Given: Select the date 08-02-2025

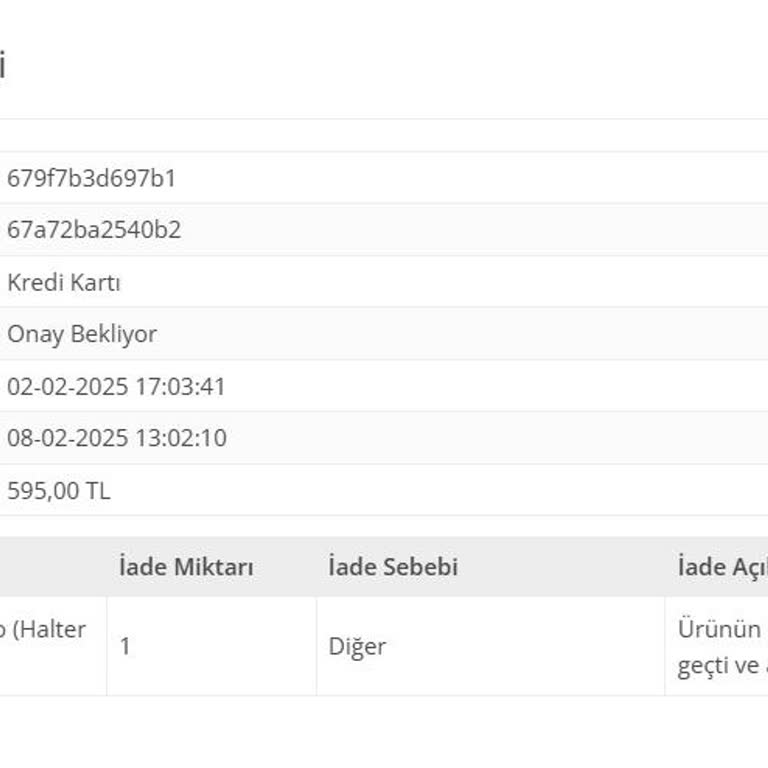Looking at the screenshot, I should (x=68, y=439).
